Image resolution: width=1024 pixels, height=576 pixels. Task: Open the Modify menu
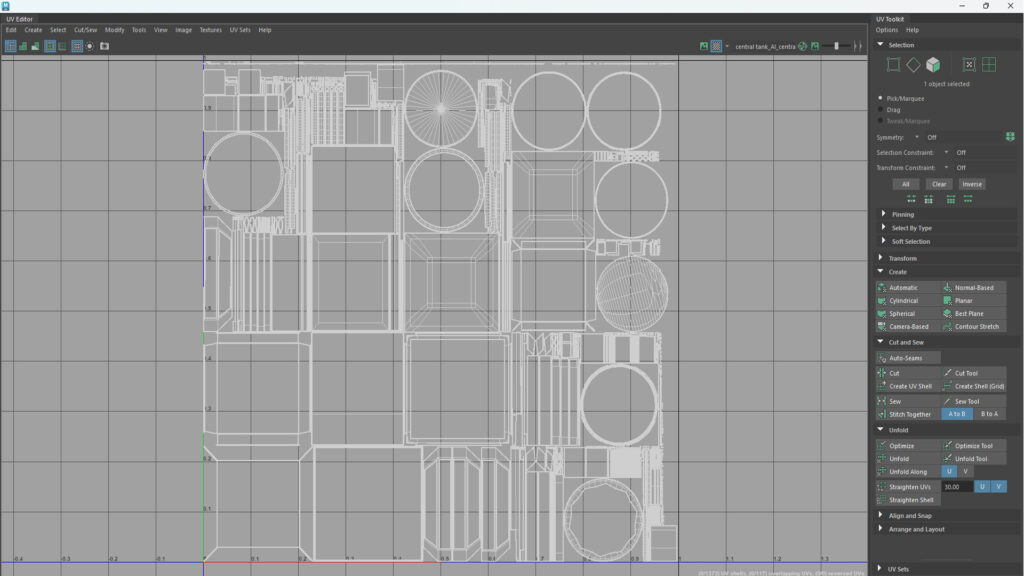pyautogui.click(x=114, y=30)
